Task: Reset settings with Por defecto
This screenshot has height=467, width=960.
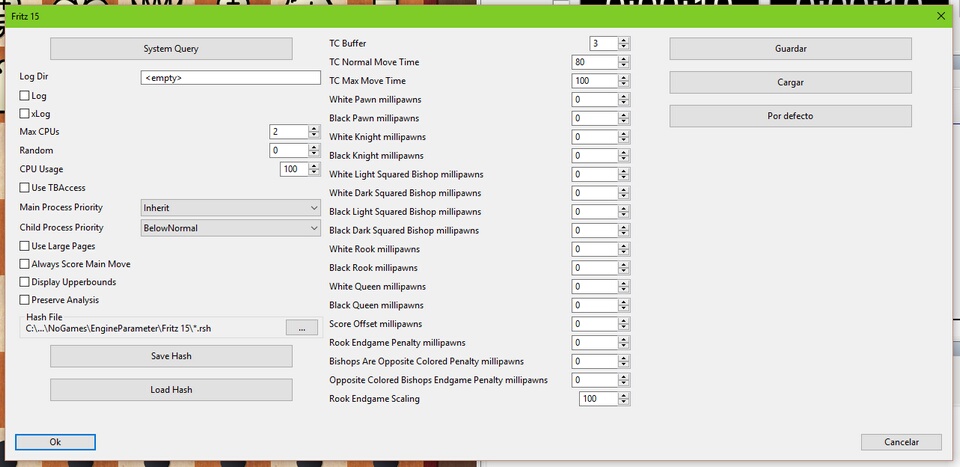Action: pos(790,116)
